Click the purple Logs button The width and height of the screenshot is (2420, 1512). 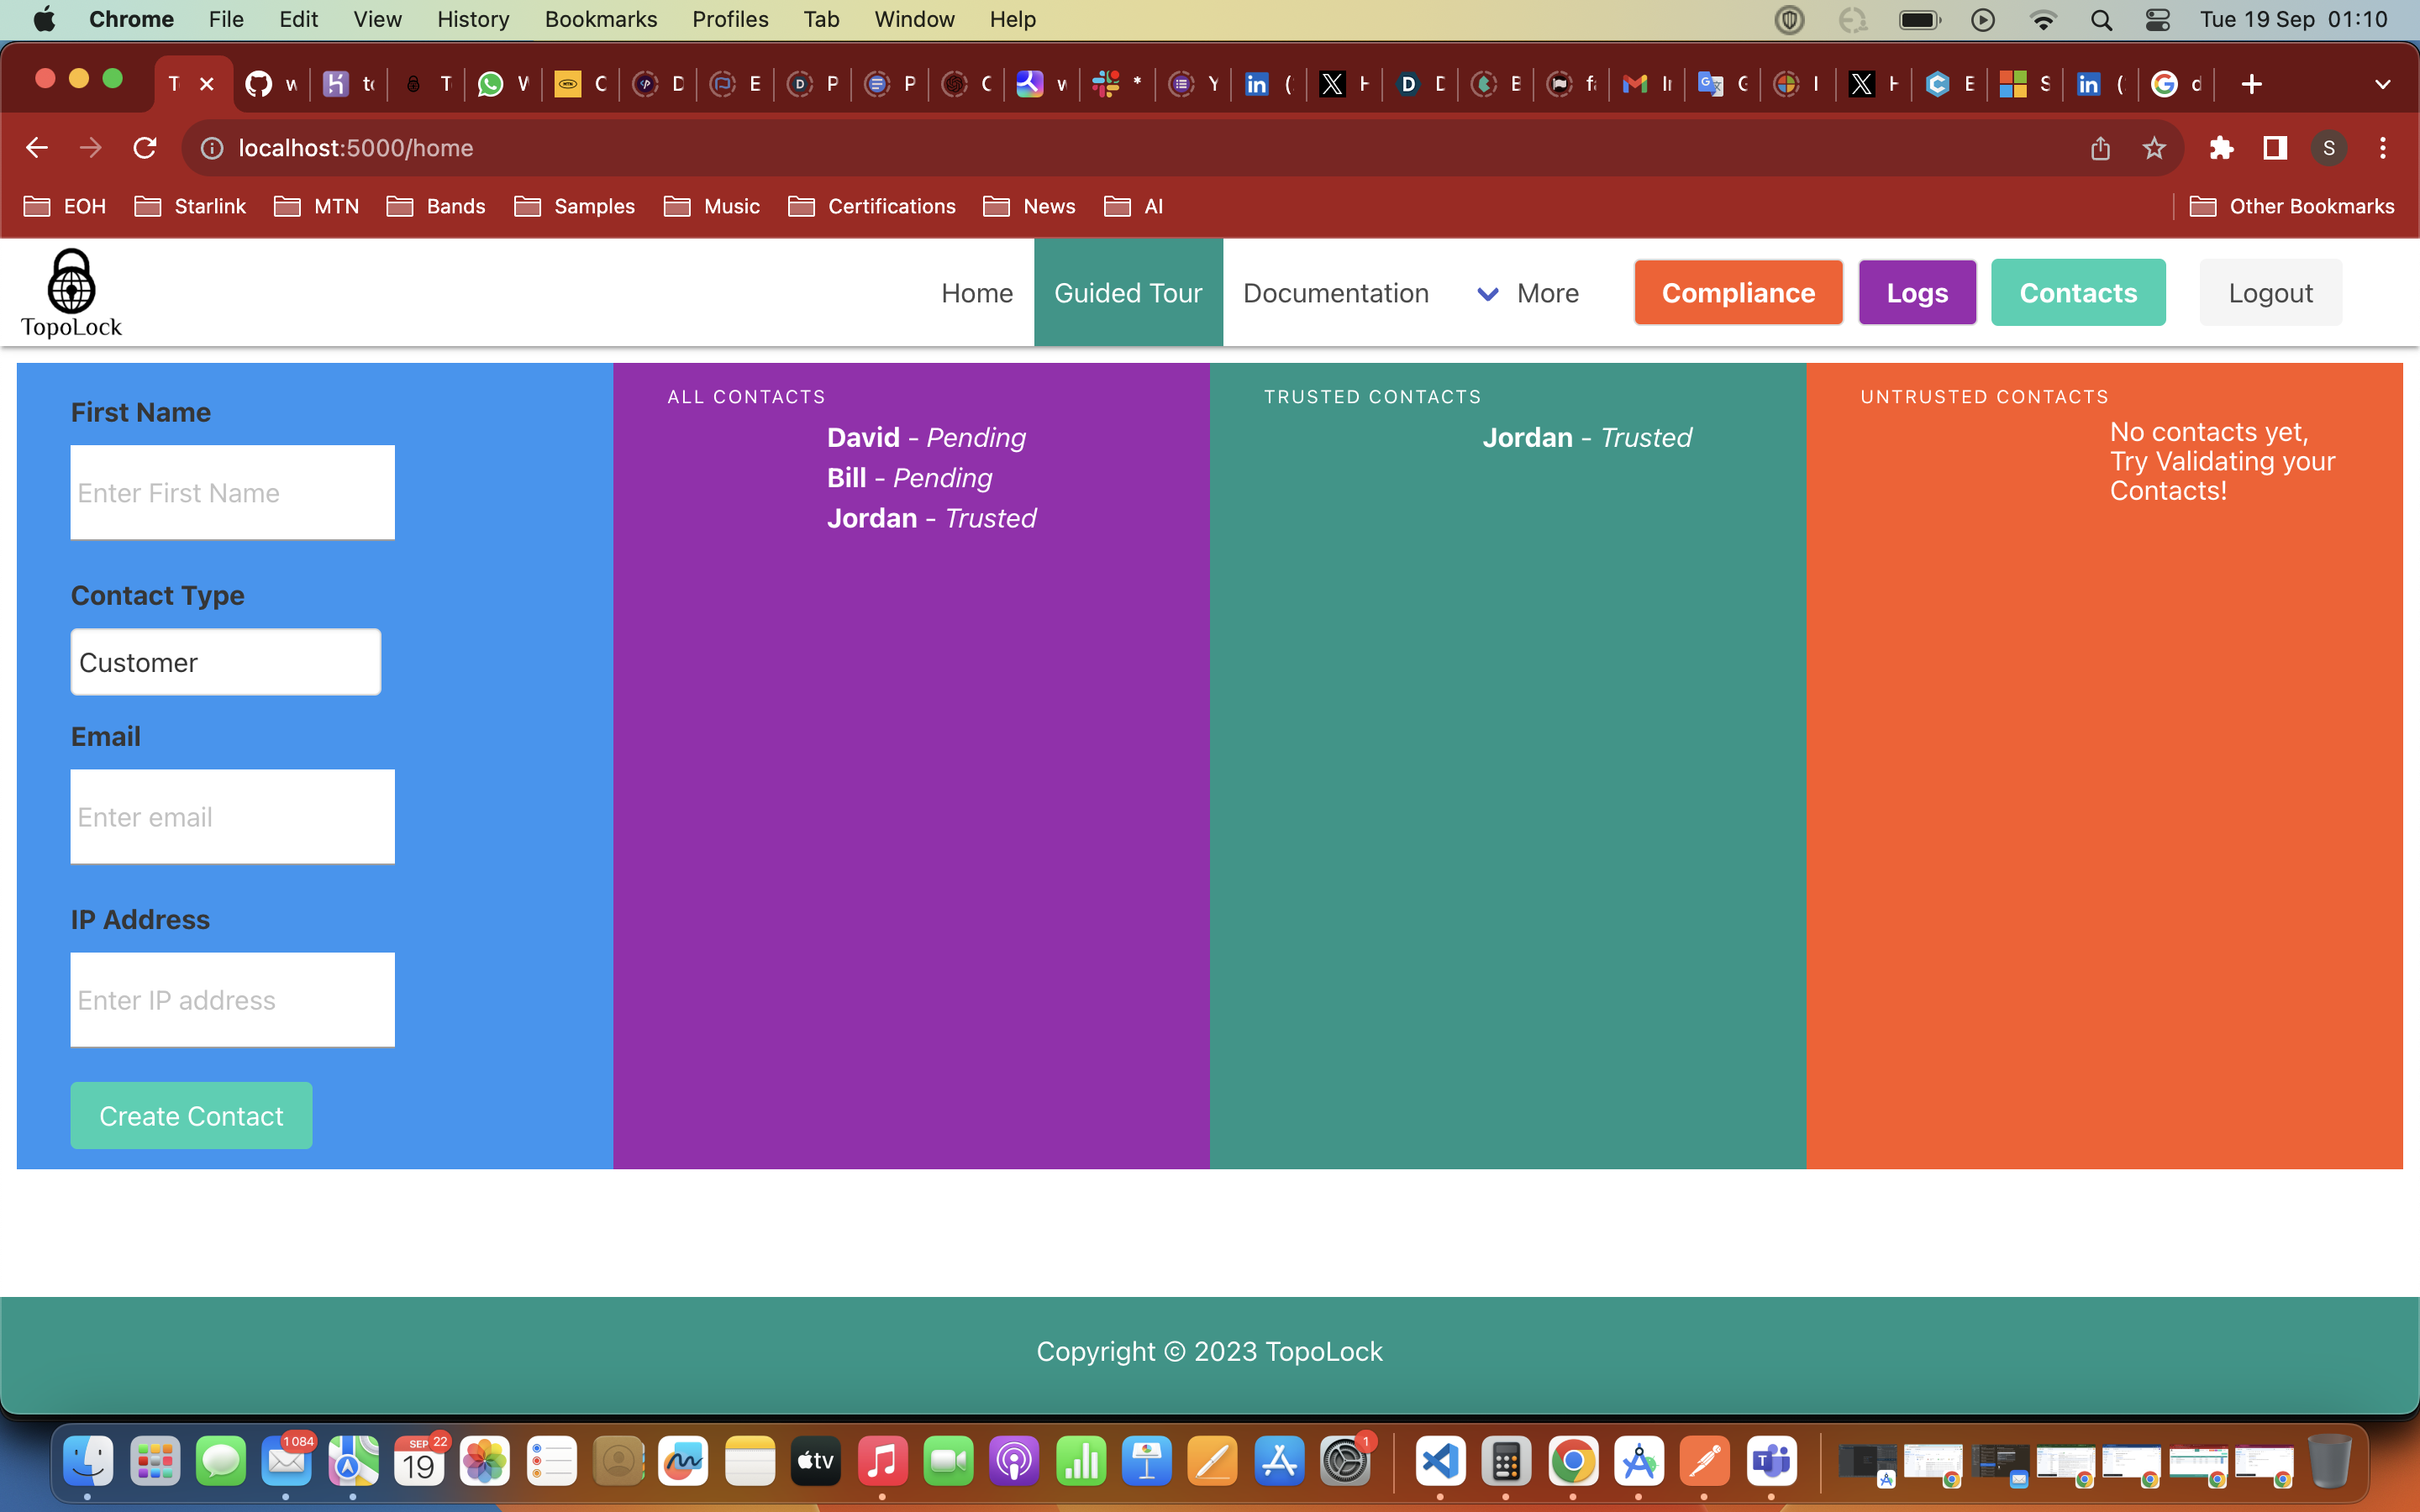pos(1917,293)
